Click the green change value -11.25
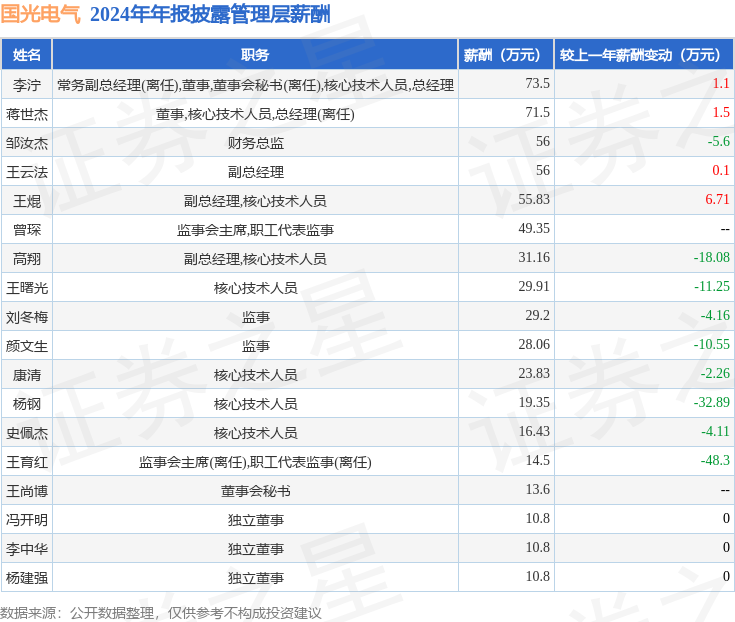Viewport: 735px width, 622px height. pos(712,286)
